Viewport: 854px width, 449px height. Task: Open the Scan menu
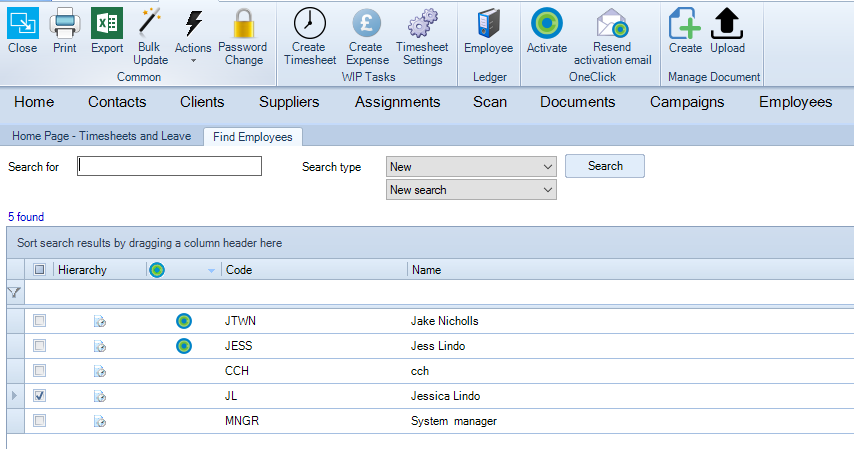(x=490, y=102)
